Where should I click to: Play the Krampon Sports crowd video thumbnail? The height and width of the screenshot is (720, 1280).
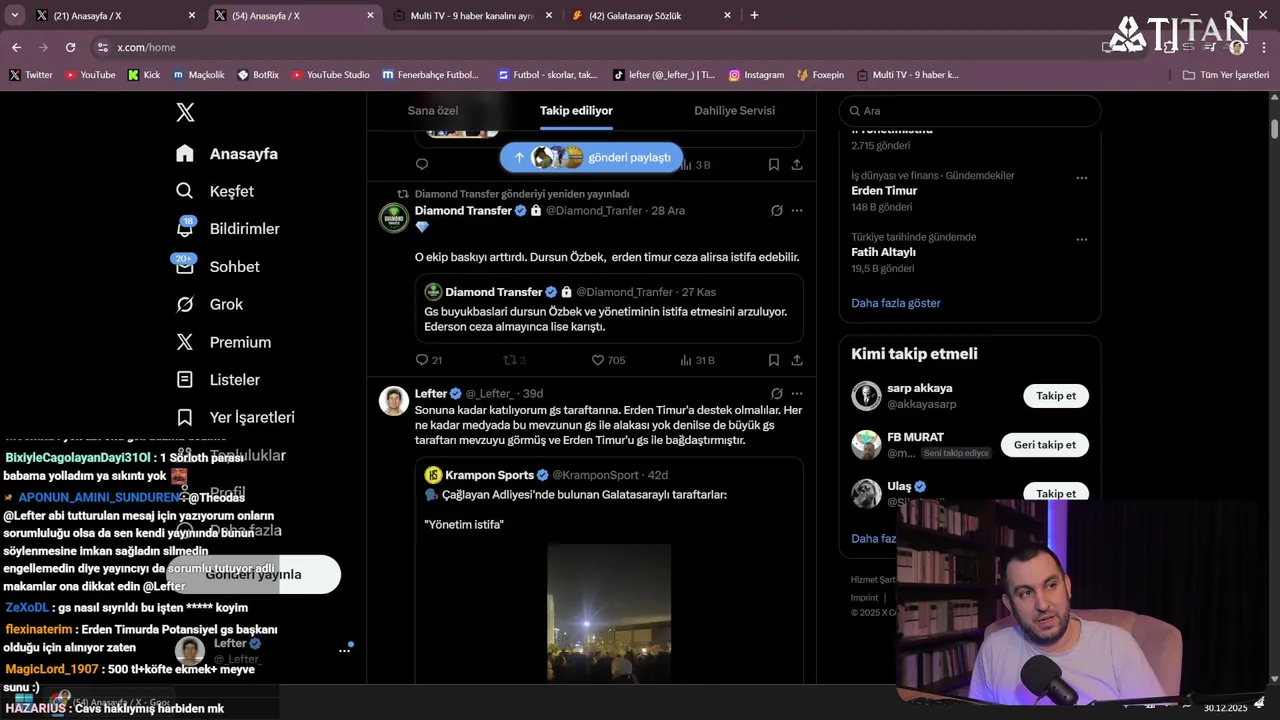(x=609, y=613)
